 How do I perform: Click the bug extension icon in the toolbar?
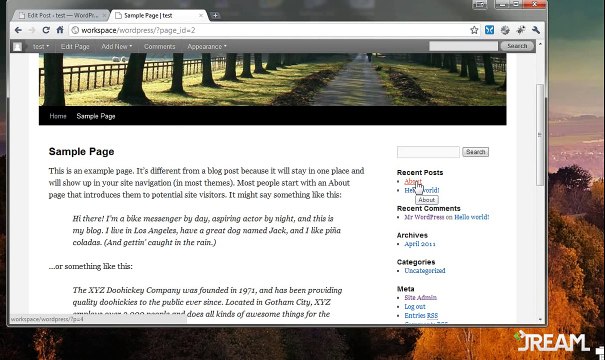click(521, 30)
